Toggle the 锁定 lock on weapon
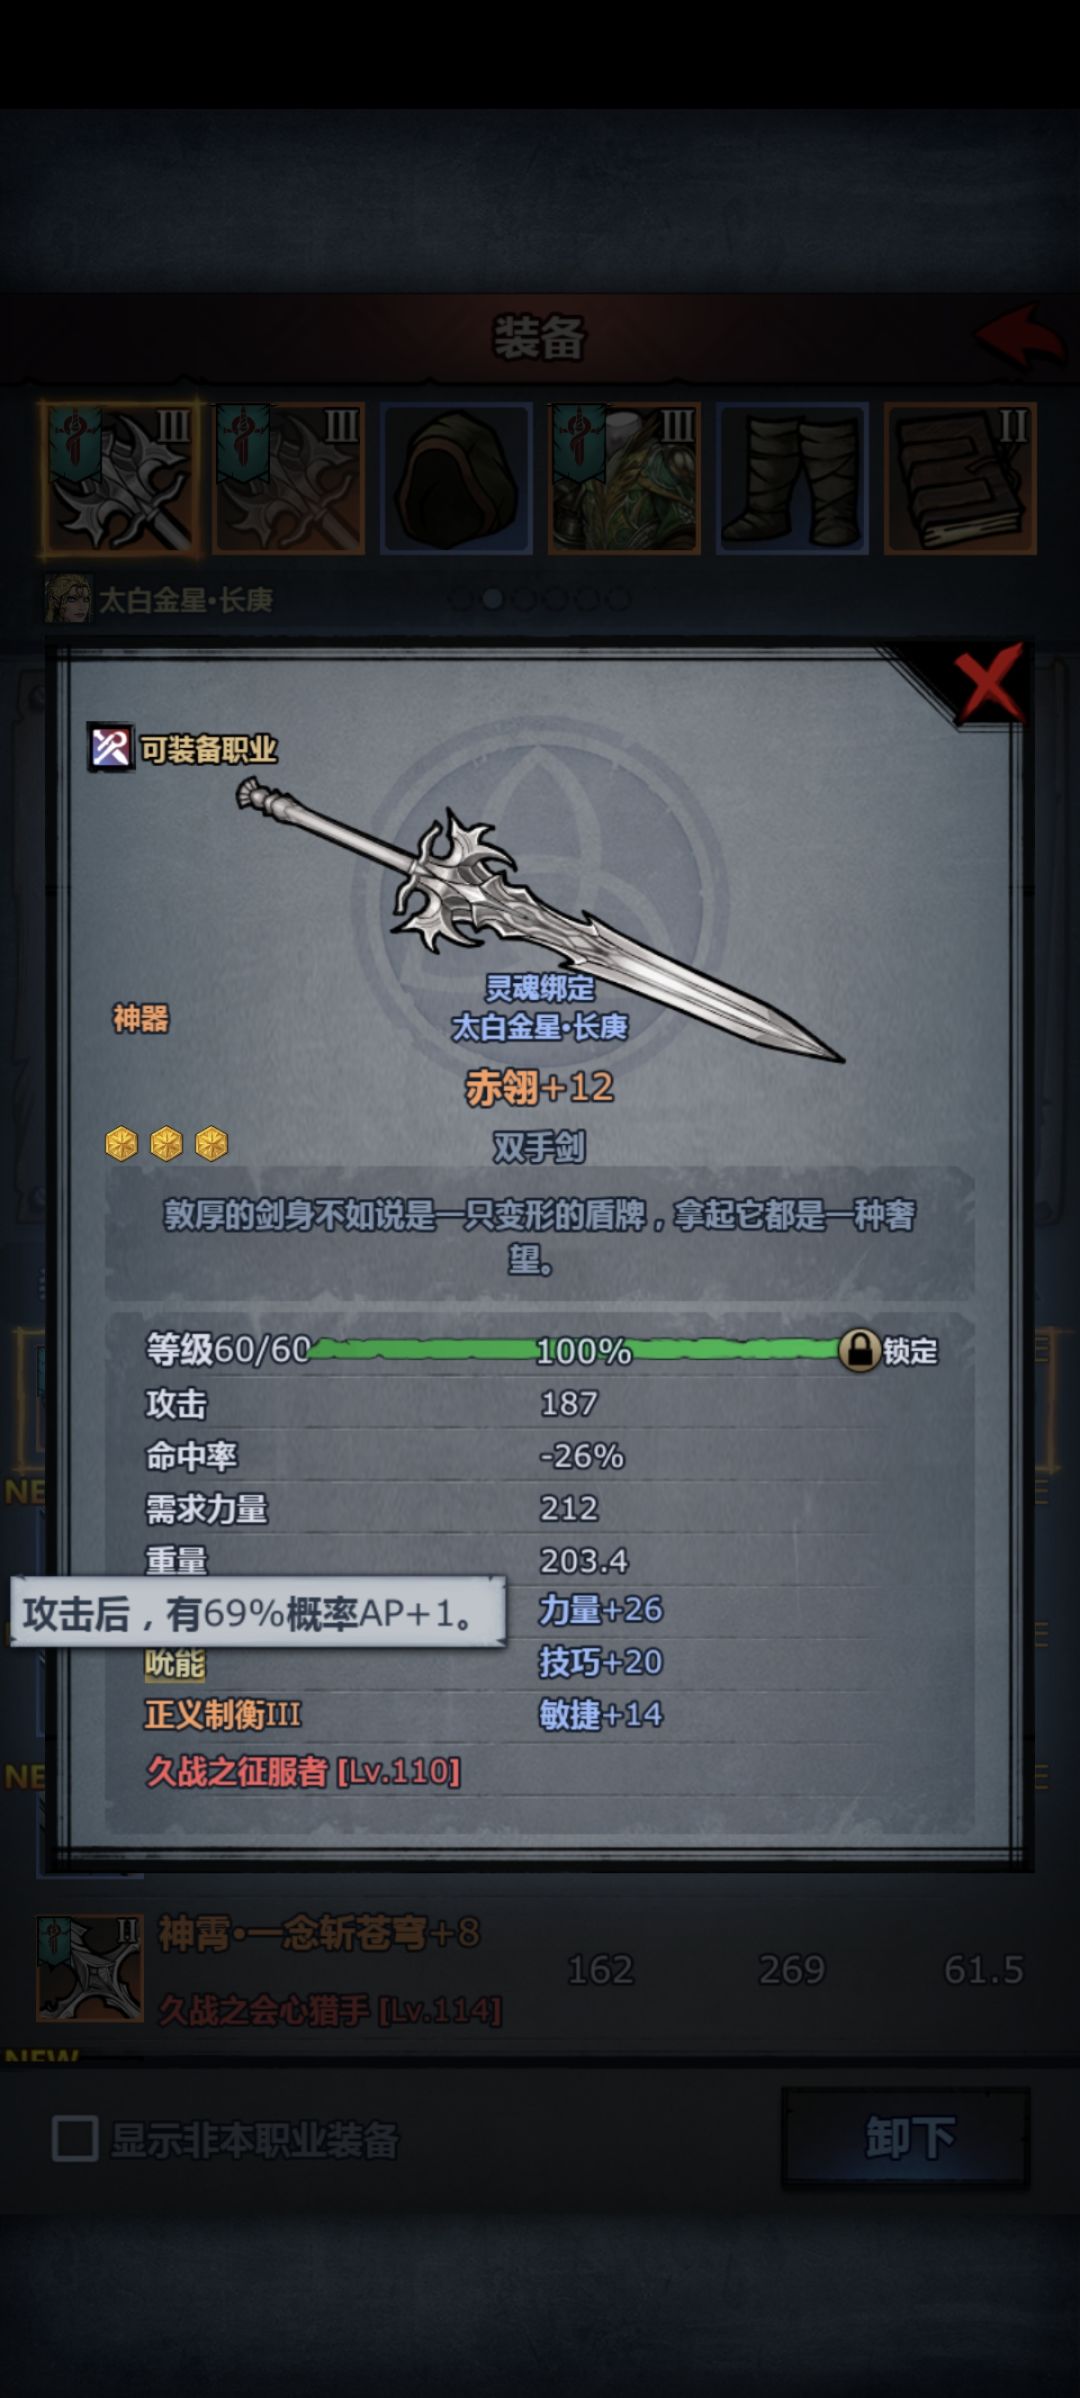 [888, 1350]
